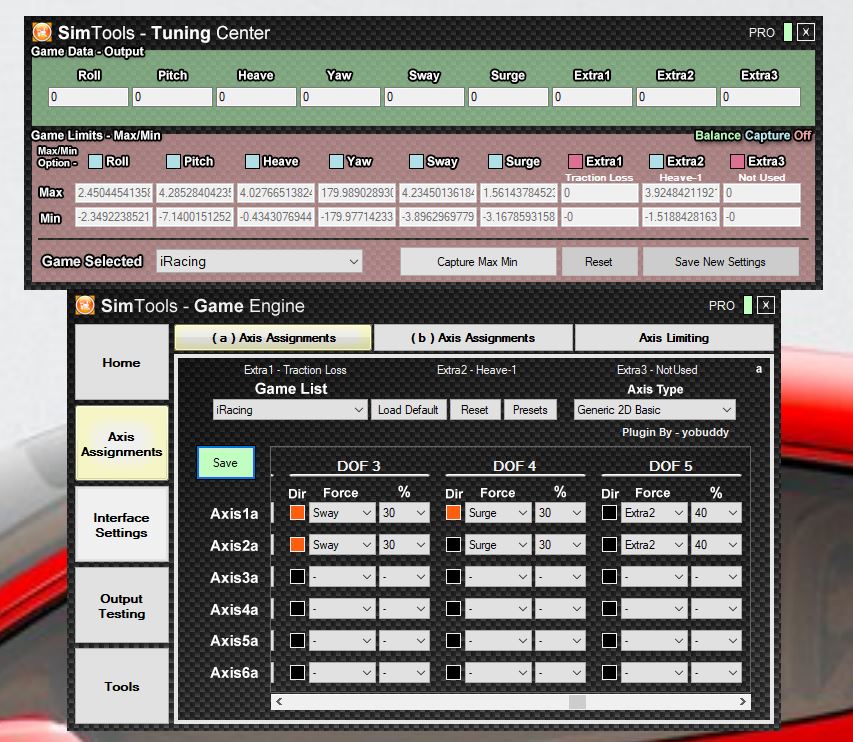Open Game Selected iRacing dropdown in Tuning Center
853x742 pixels.
tap(259, 262)
